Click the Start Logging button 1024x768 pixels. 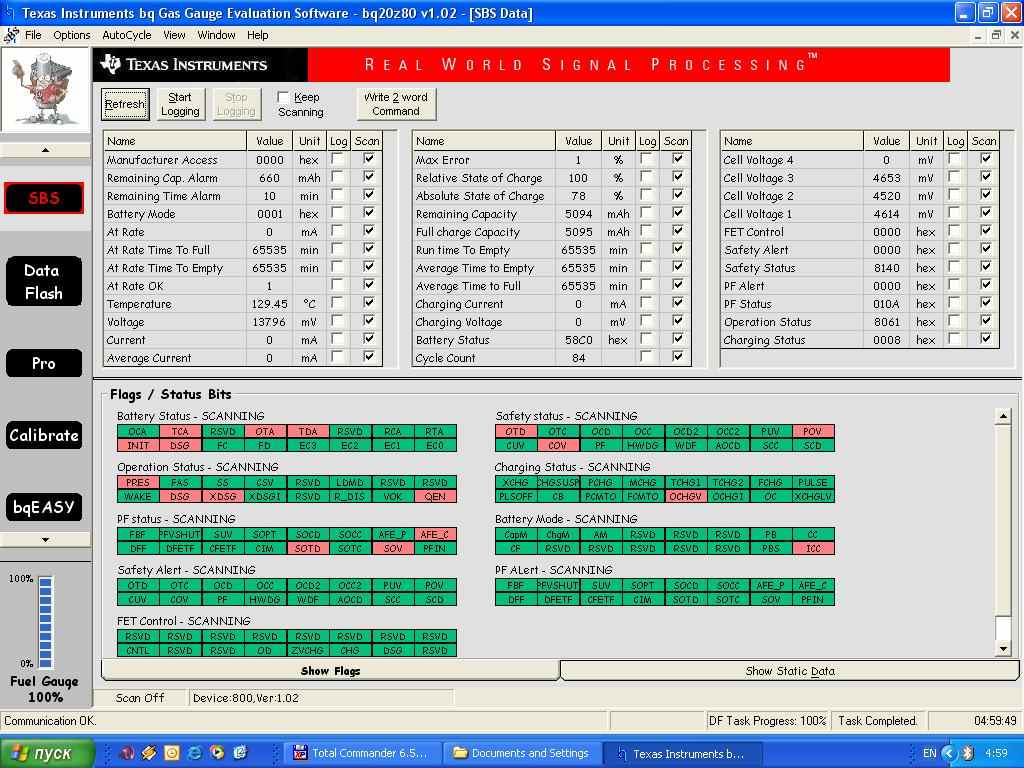coord(180,104)
